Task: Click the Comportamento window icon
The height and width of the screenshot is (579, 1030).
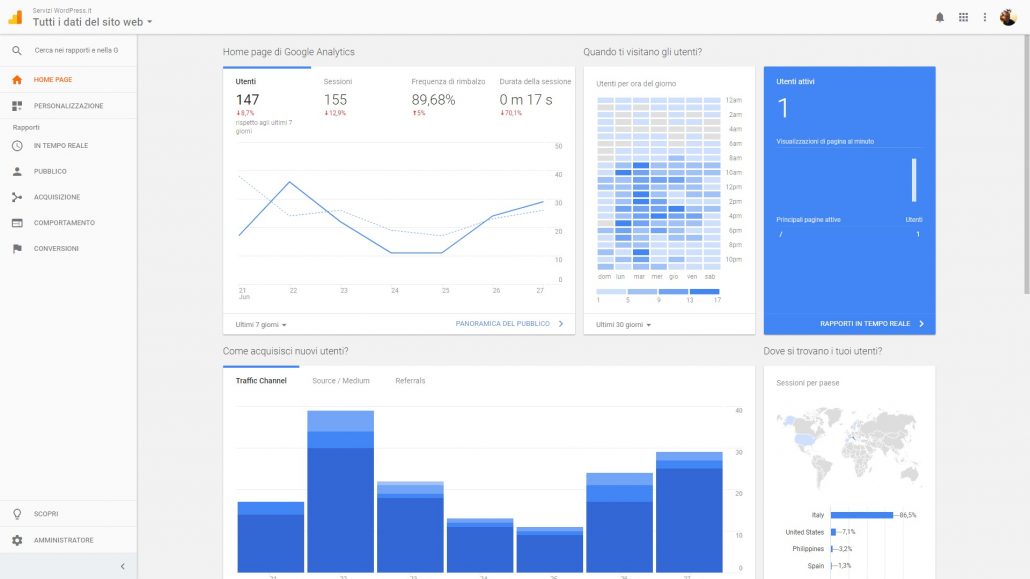Action: coord(17,223)
